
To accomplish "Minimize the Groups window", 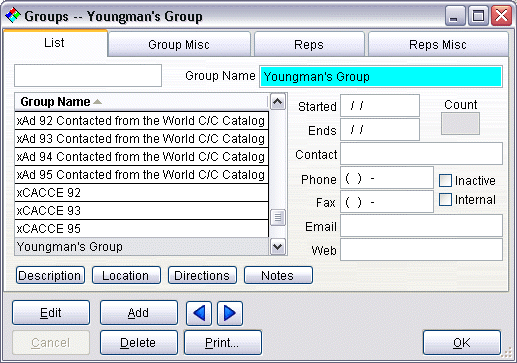I will [x=455, y=16].
